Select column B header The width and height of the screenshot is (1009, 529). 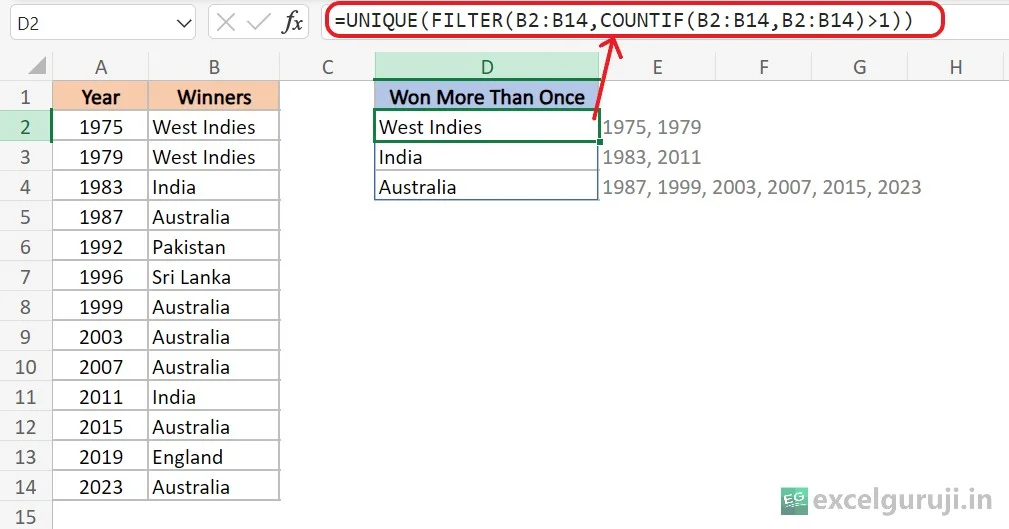click(214, 66)
